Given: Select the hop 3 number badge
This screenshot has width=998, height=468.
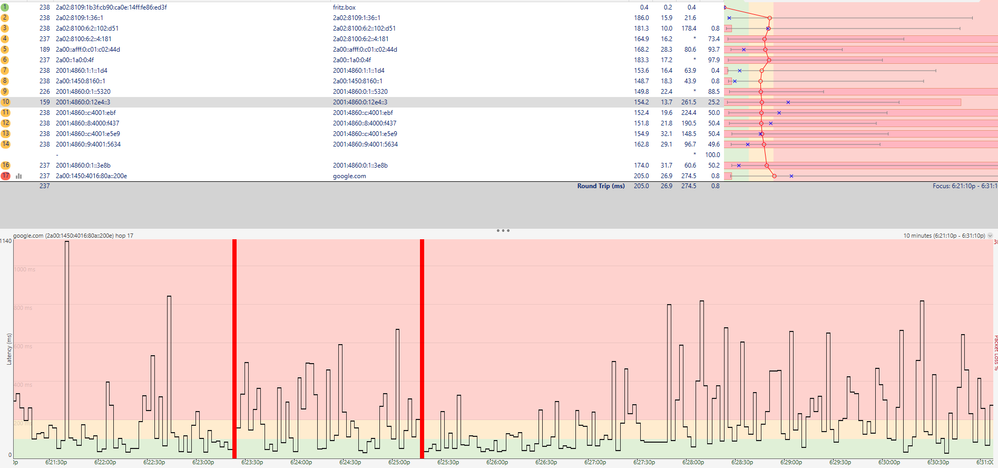Looking at the screenshot, I should pyautogui.click(x=5, y=28).
